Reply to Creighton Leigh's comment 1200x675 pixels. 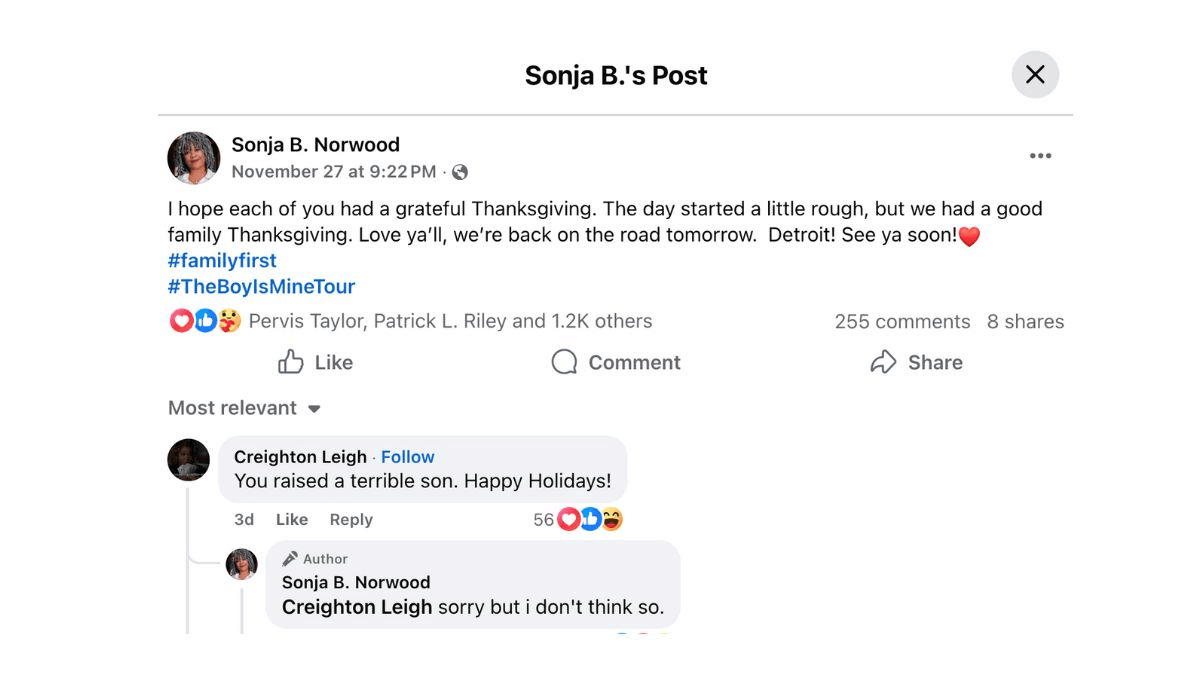point(351,520)
